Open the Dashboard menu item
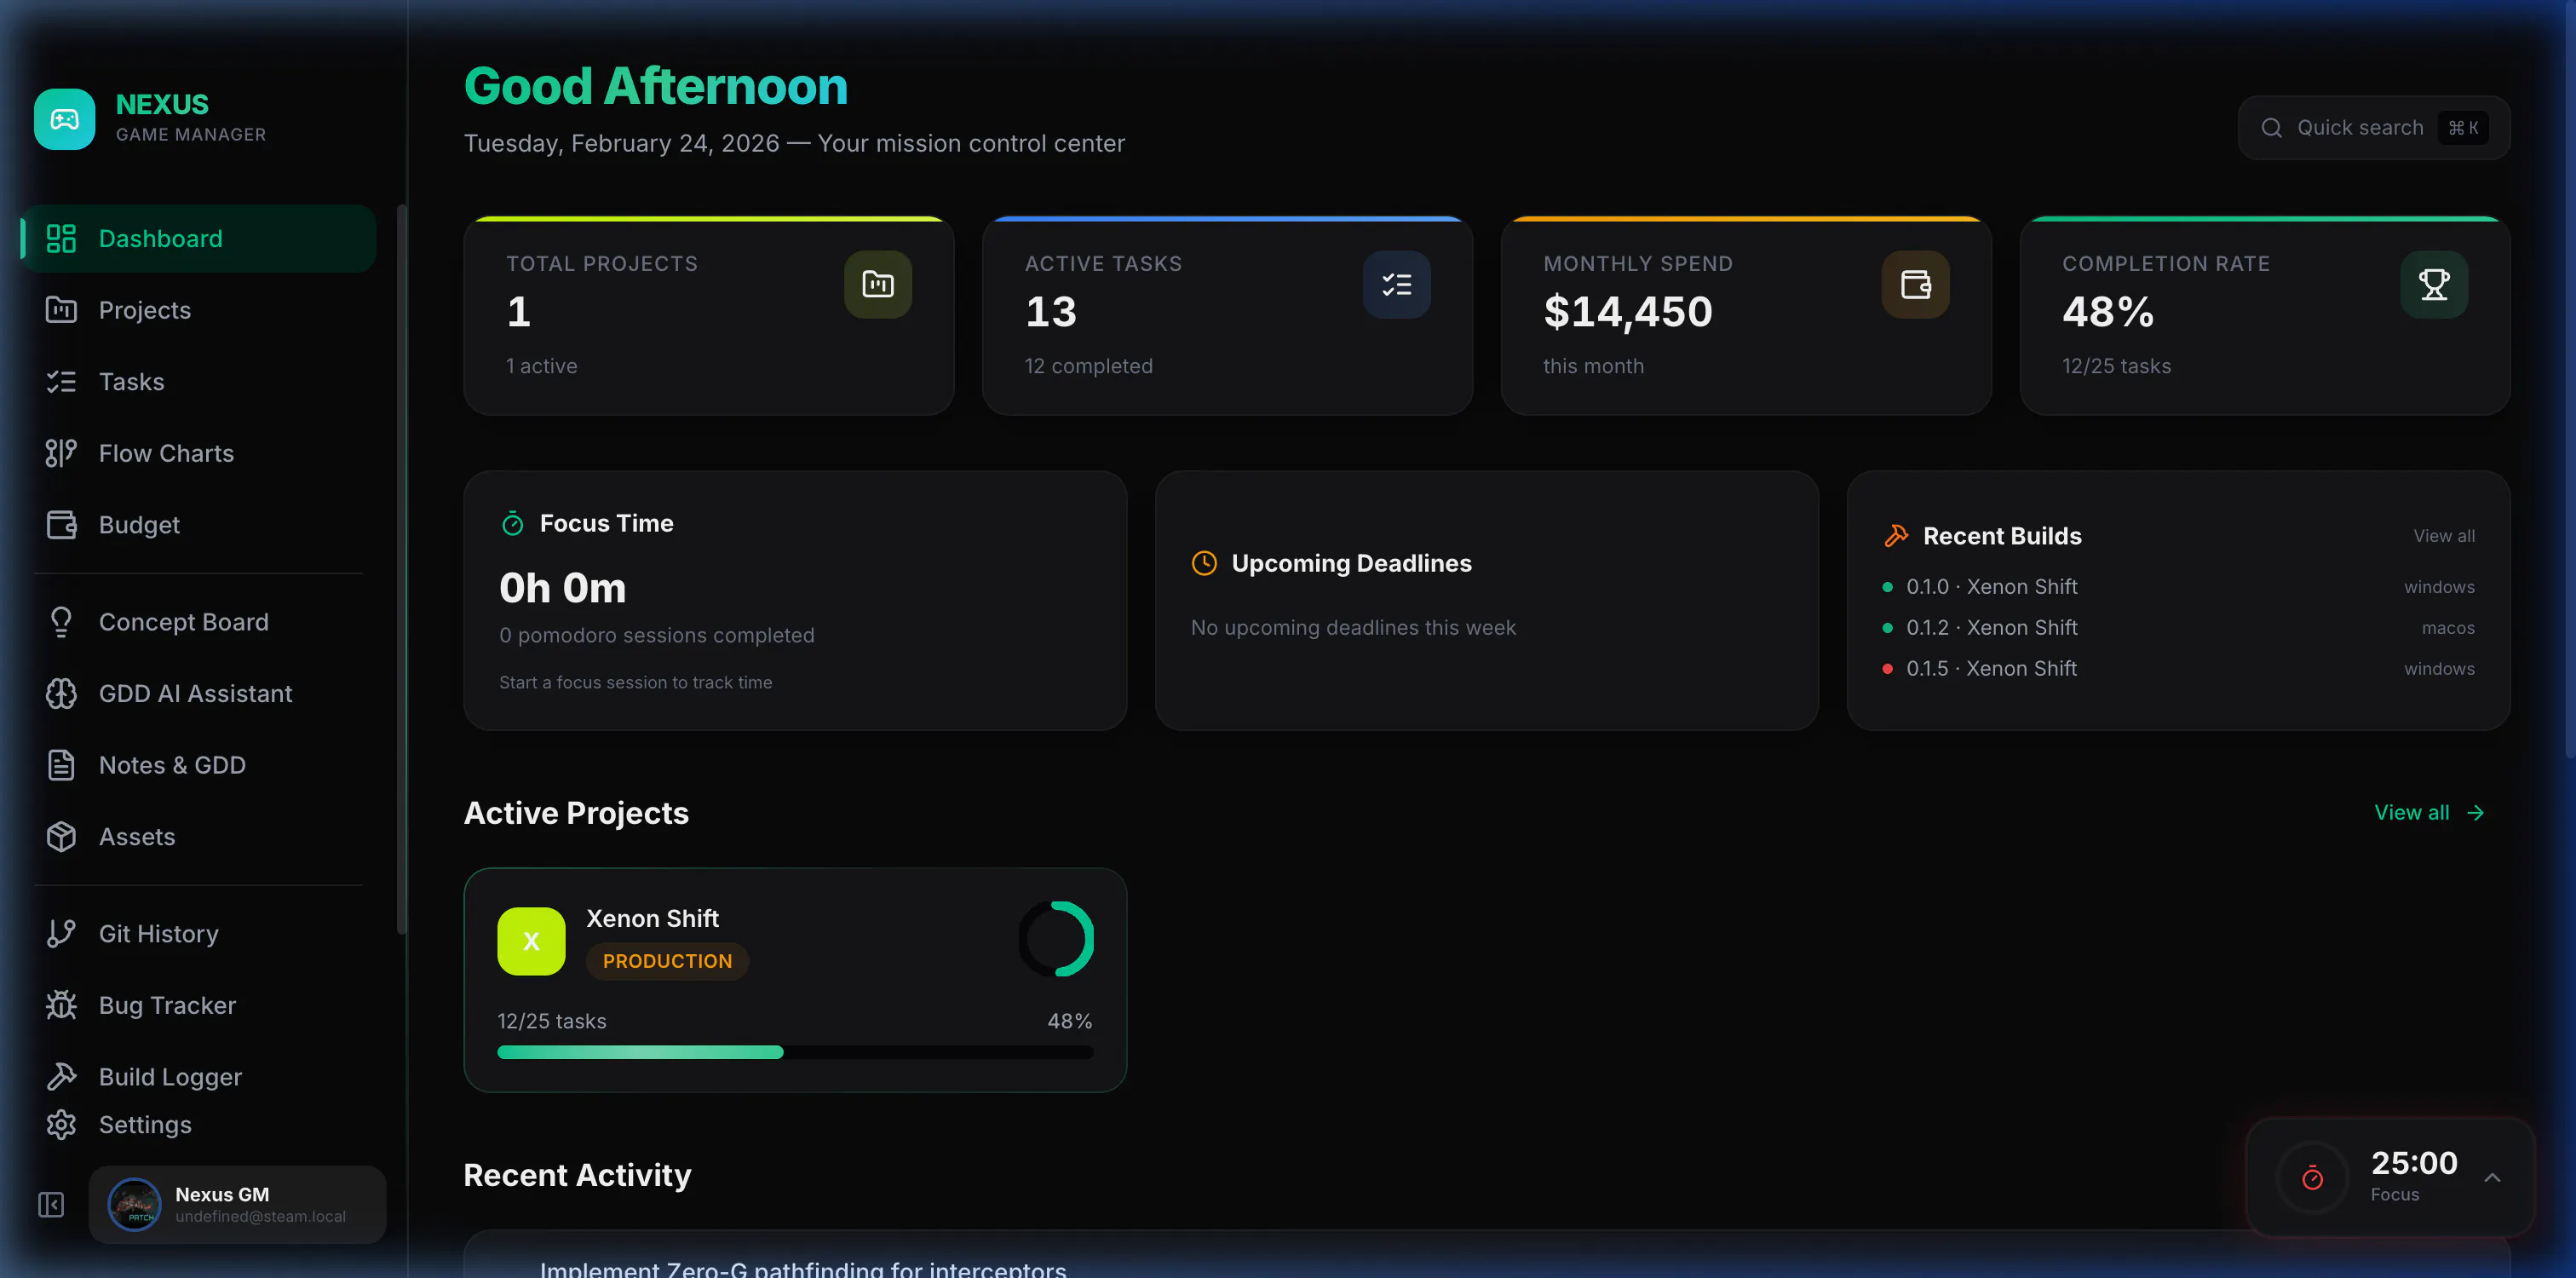Image resolution: width=2576 pixels, height=1278 pixels. point(198,239)
